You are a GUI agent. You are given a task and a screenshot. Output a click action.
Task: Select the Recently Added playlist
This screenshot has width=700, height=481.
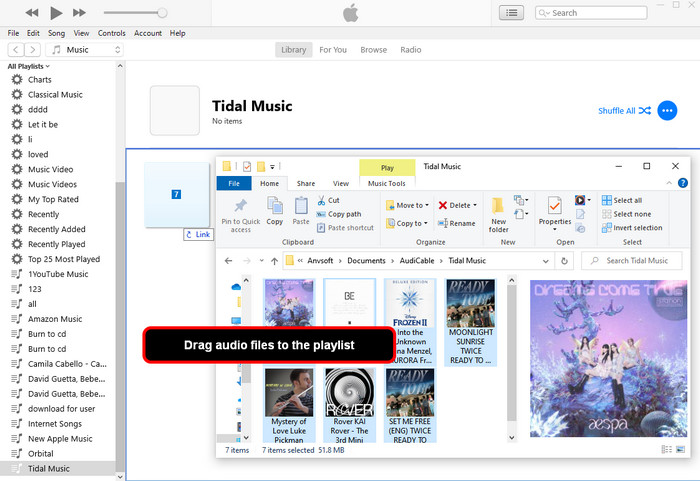coord(58,229)
